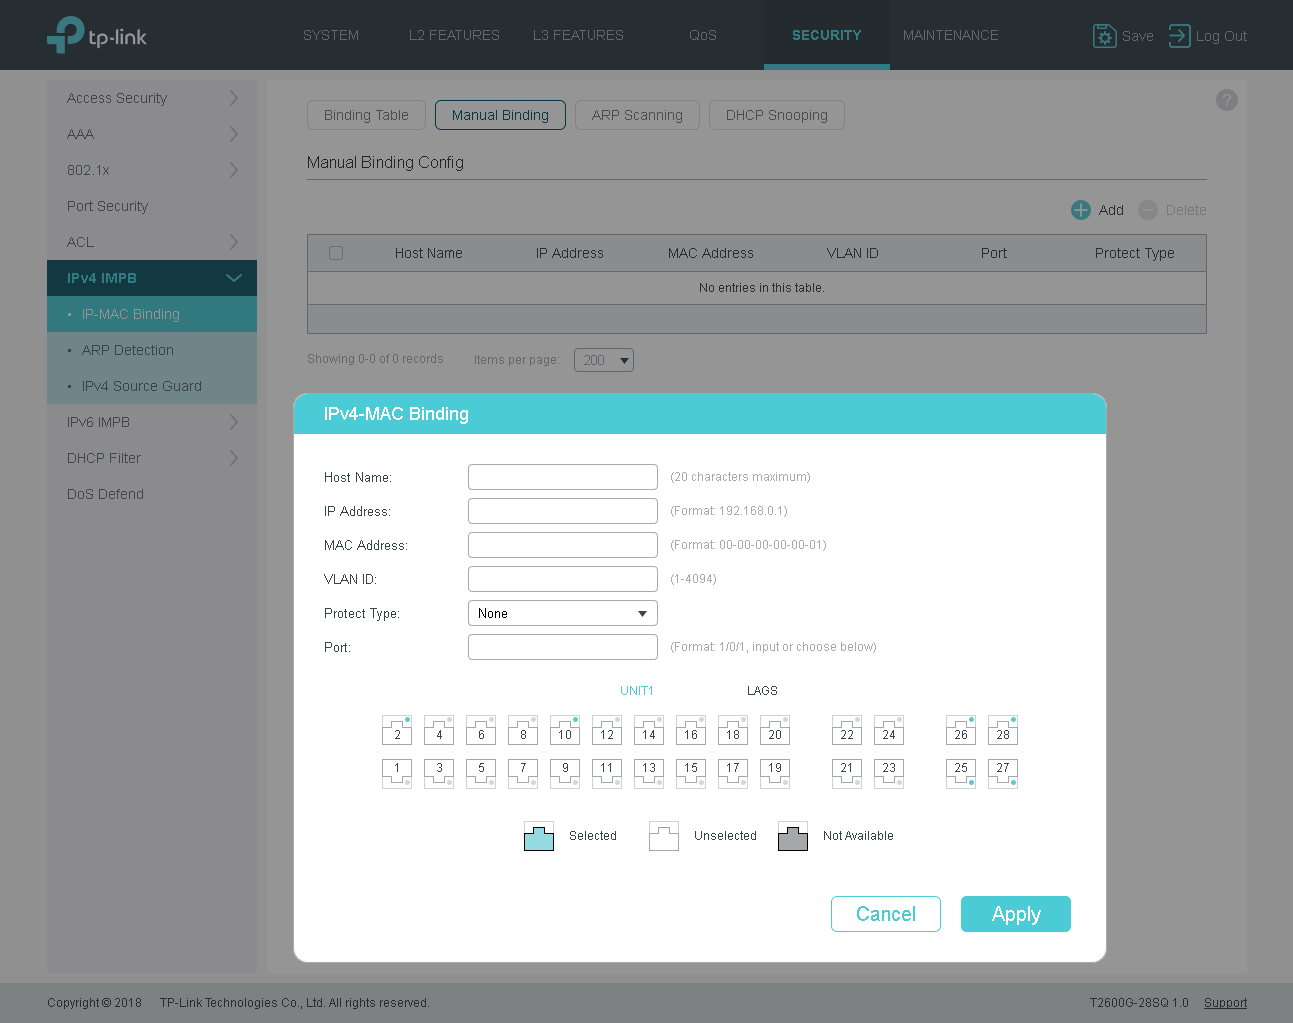Collapse the IPv4 IMPB section
The width and height of the screenshot is (1293, 1023).
152,278
